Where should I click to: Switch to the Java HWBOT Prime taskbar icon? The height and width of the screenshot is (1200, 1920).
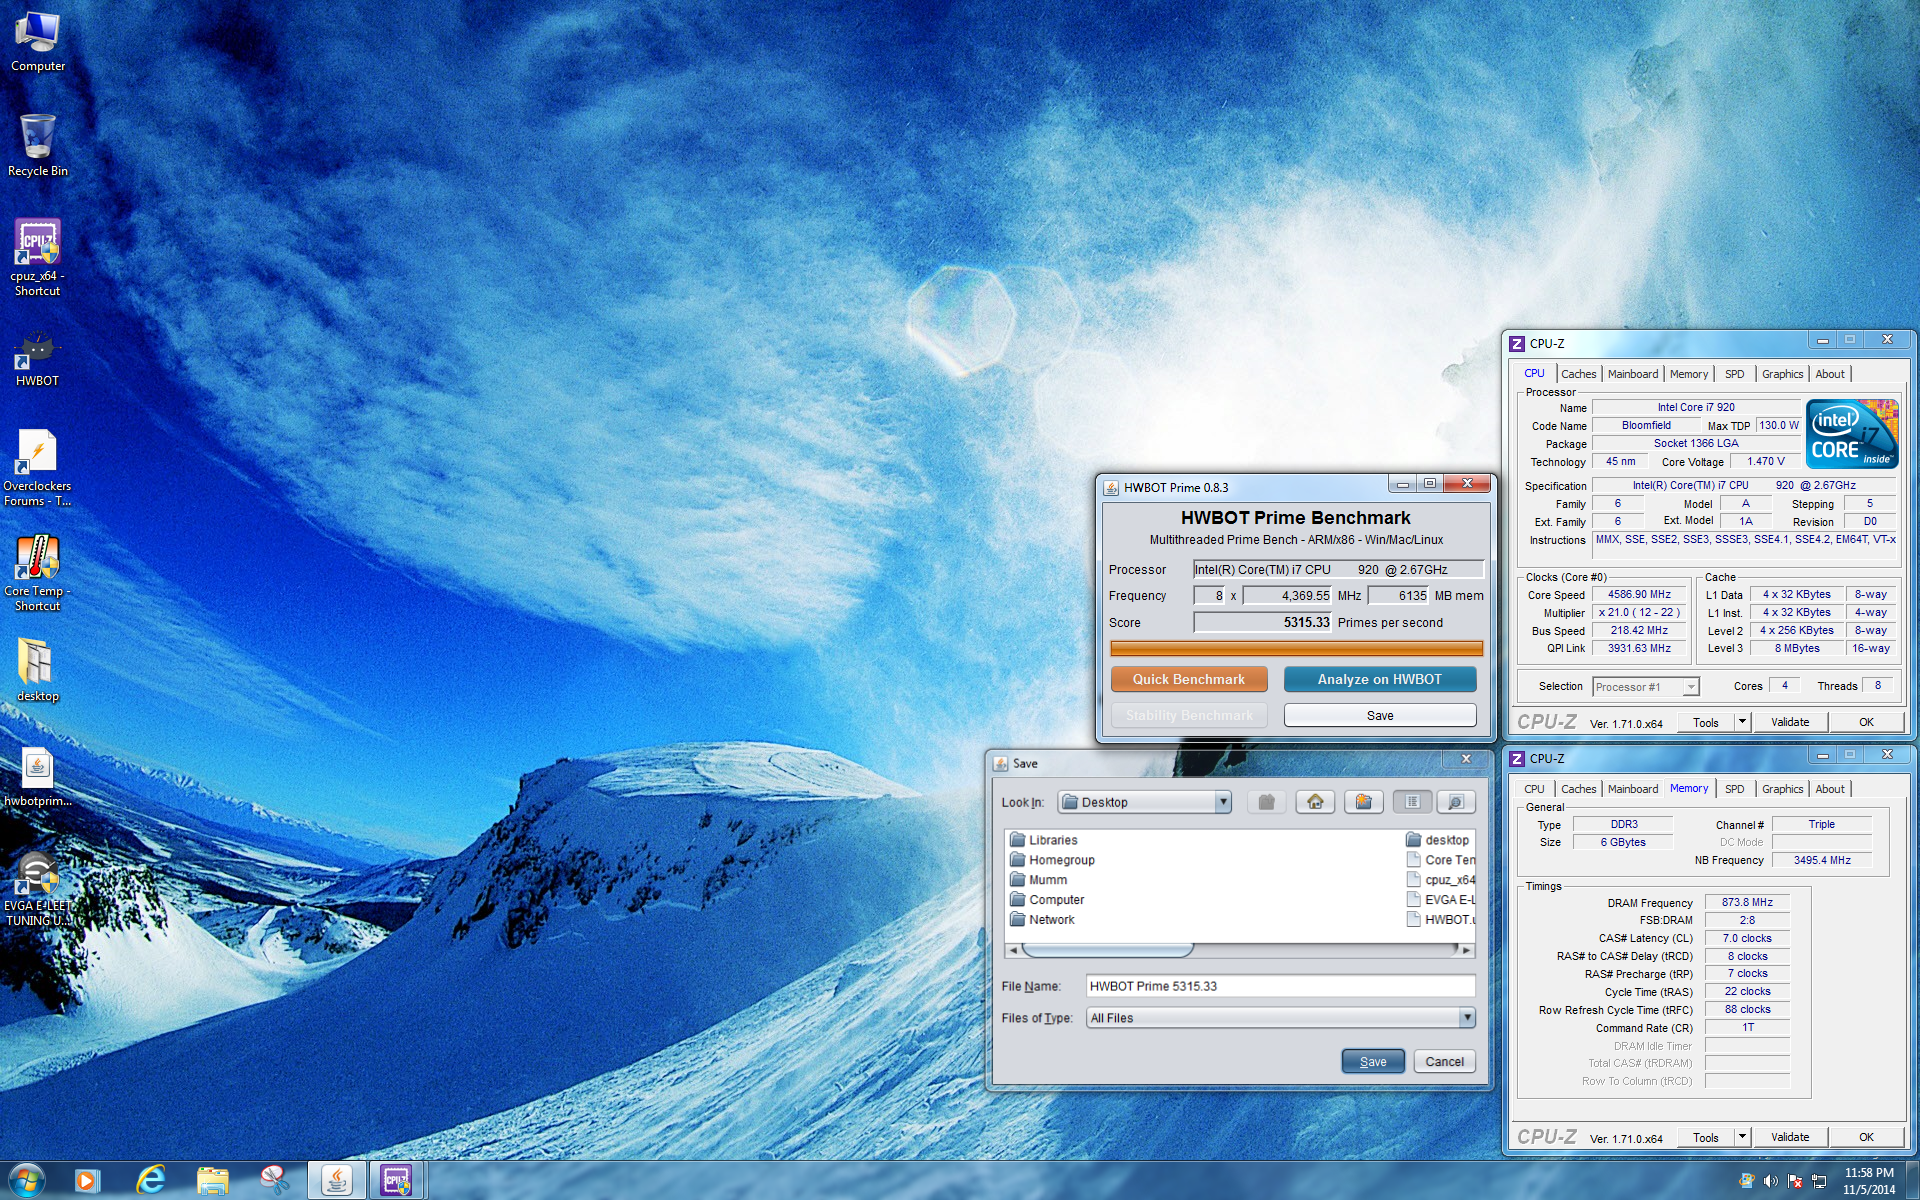336,1181
